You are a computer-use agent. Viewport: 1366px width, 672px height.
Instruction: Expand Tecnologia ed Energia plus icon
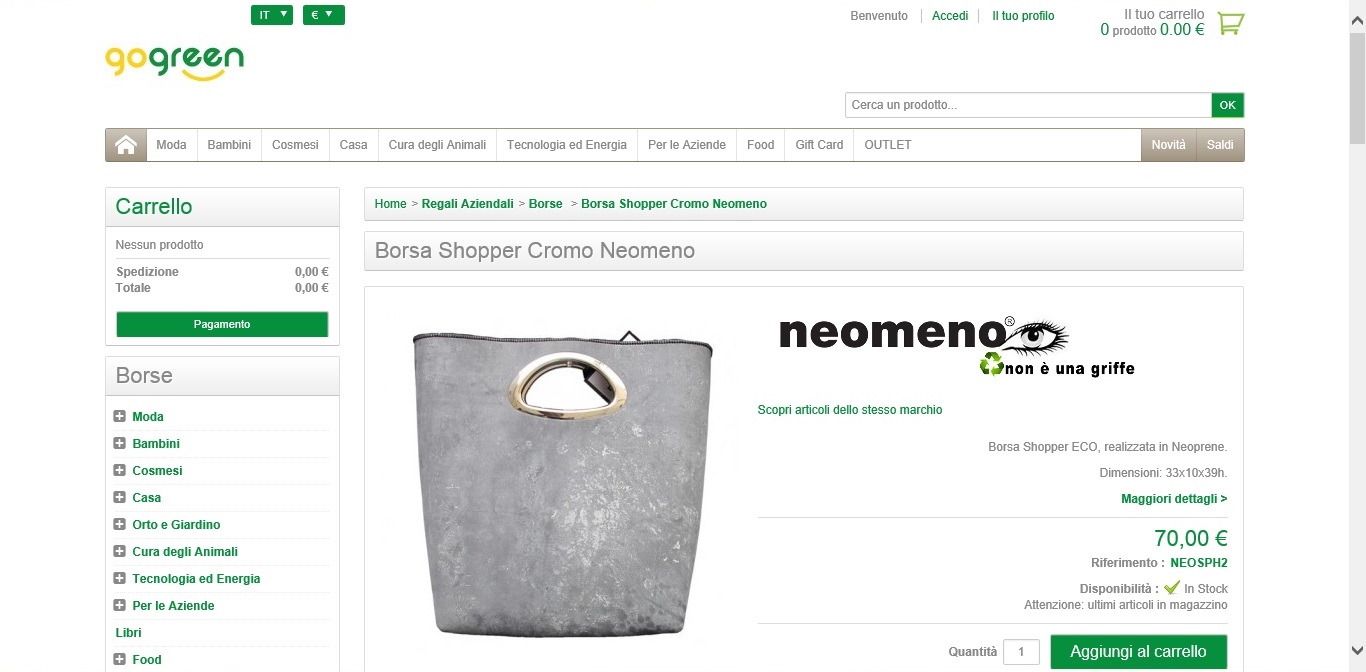[120, 578]
